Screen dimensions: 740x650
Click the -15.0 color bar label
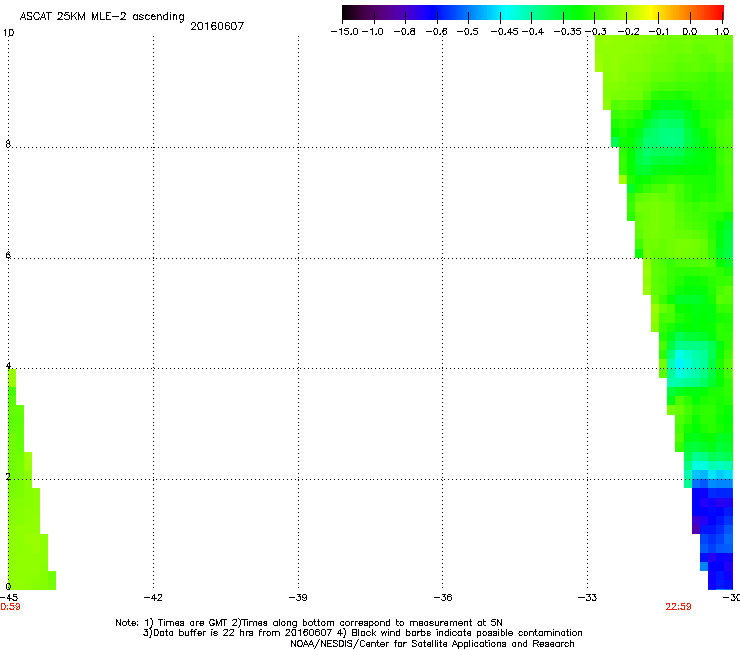(345, 32)
